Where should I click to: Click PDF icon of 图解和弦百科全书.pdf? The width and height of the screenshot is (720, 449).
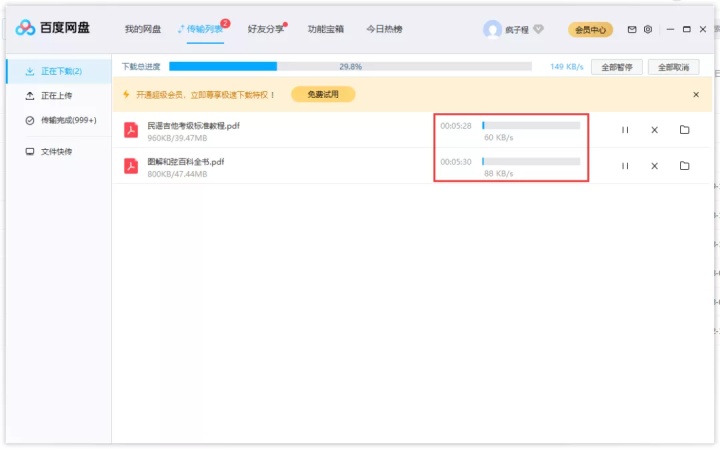pos(131,166)
